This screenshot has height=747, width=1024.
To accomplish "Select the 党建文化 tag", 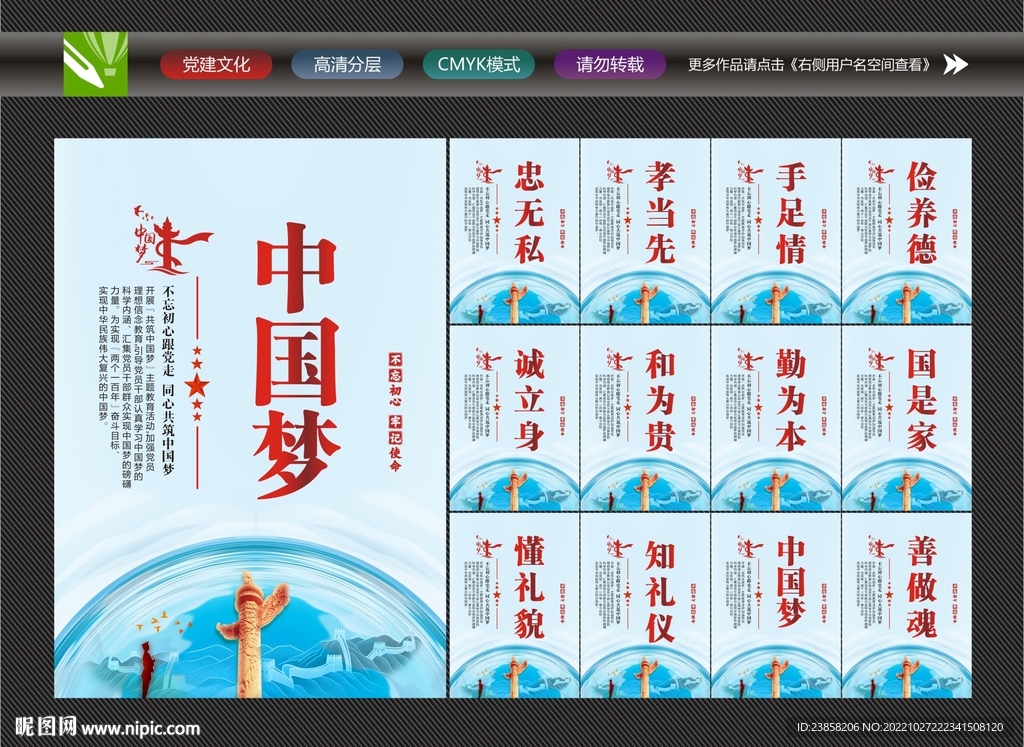I will 215,64.
